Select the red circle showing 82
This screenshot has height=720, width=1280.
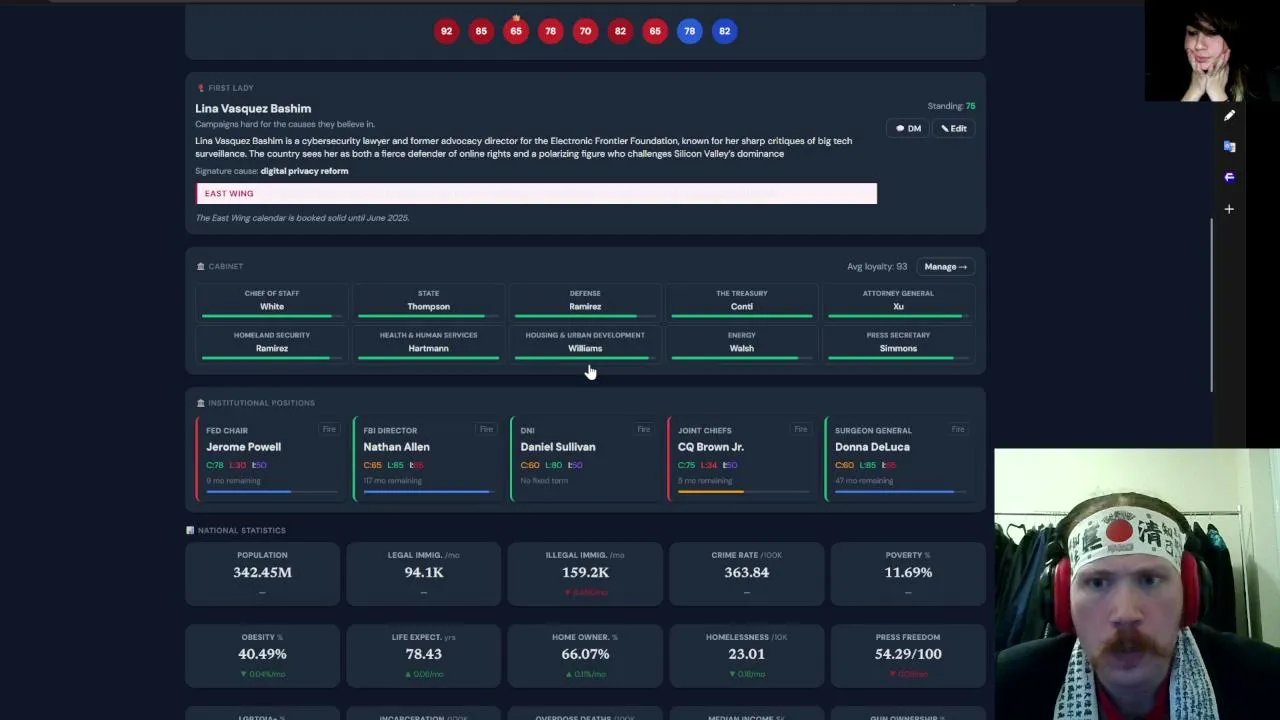620,31
